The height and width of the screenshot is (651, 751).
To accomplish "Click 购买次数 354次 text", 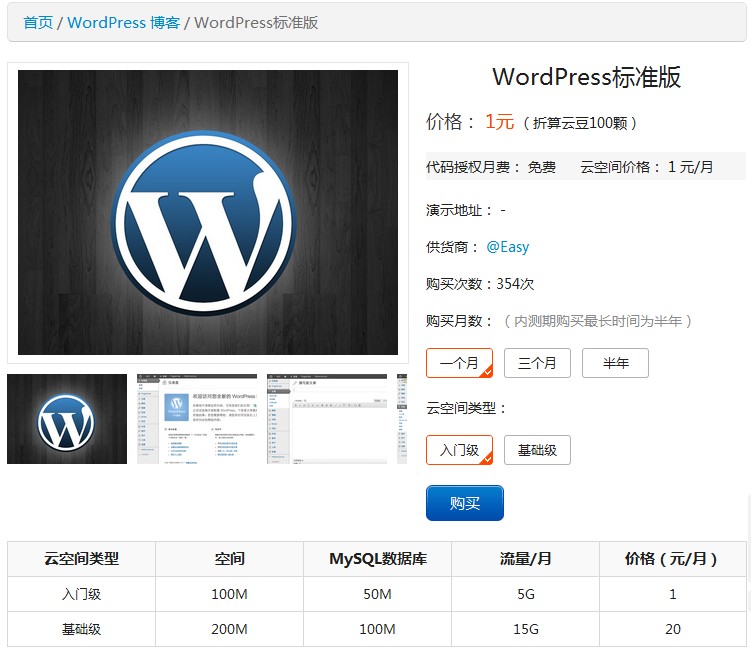I will 480,284.
